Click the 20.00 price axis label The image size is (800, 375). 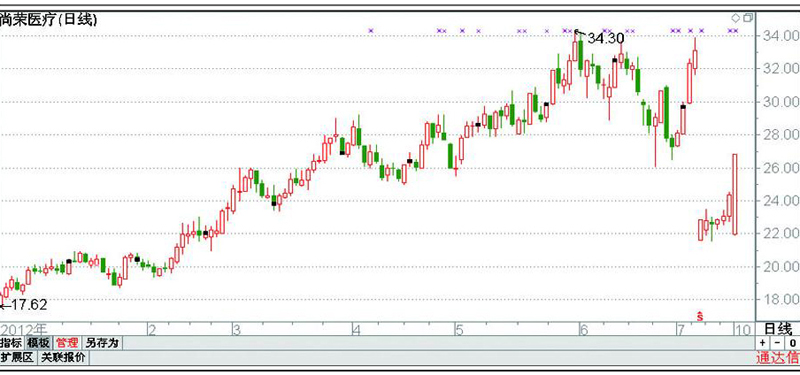pyautogui.click(x=782, y=267)
